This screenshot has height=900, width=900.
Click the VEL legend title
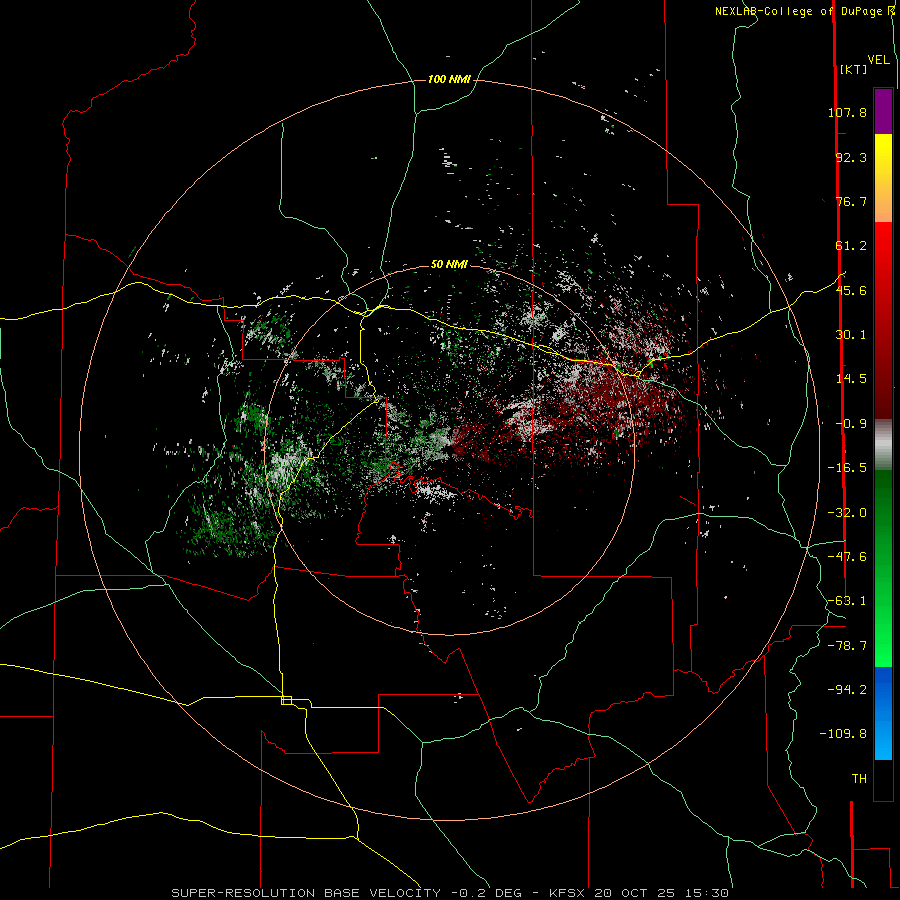[x=878, y=60]
